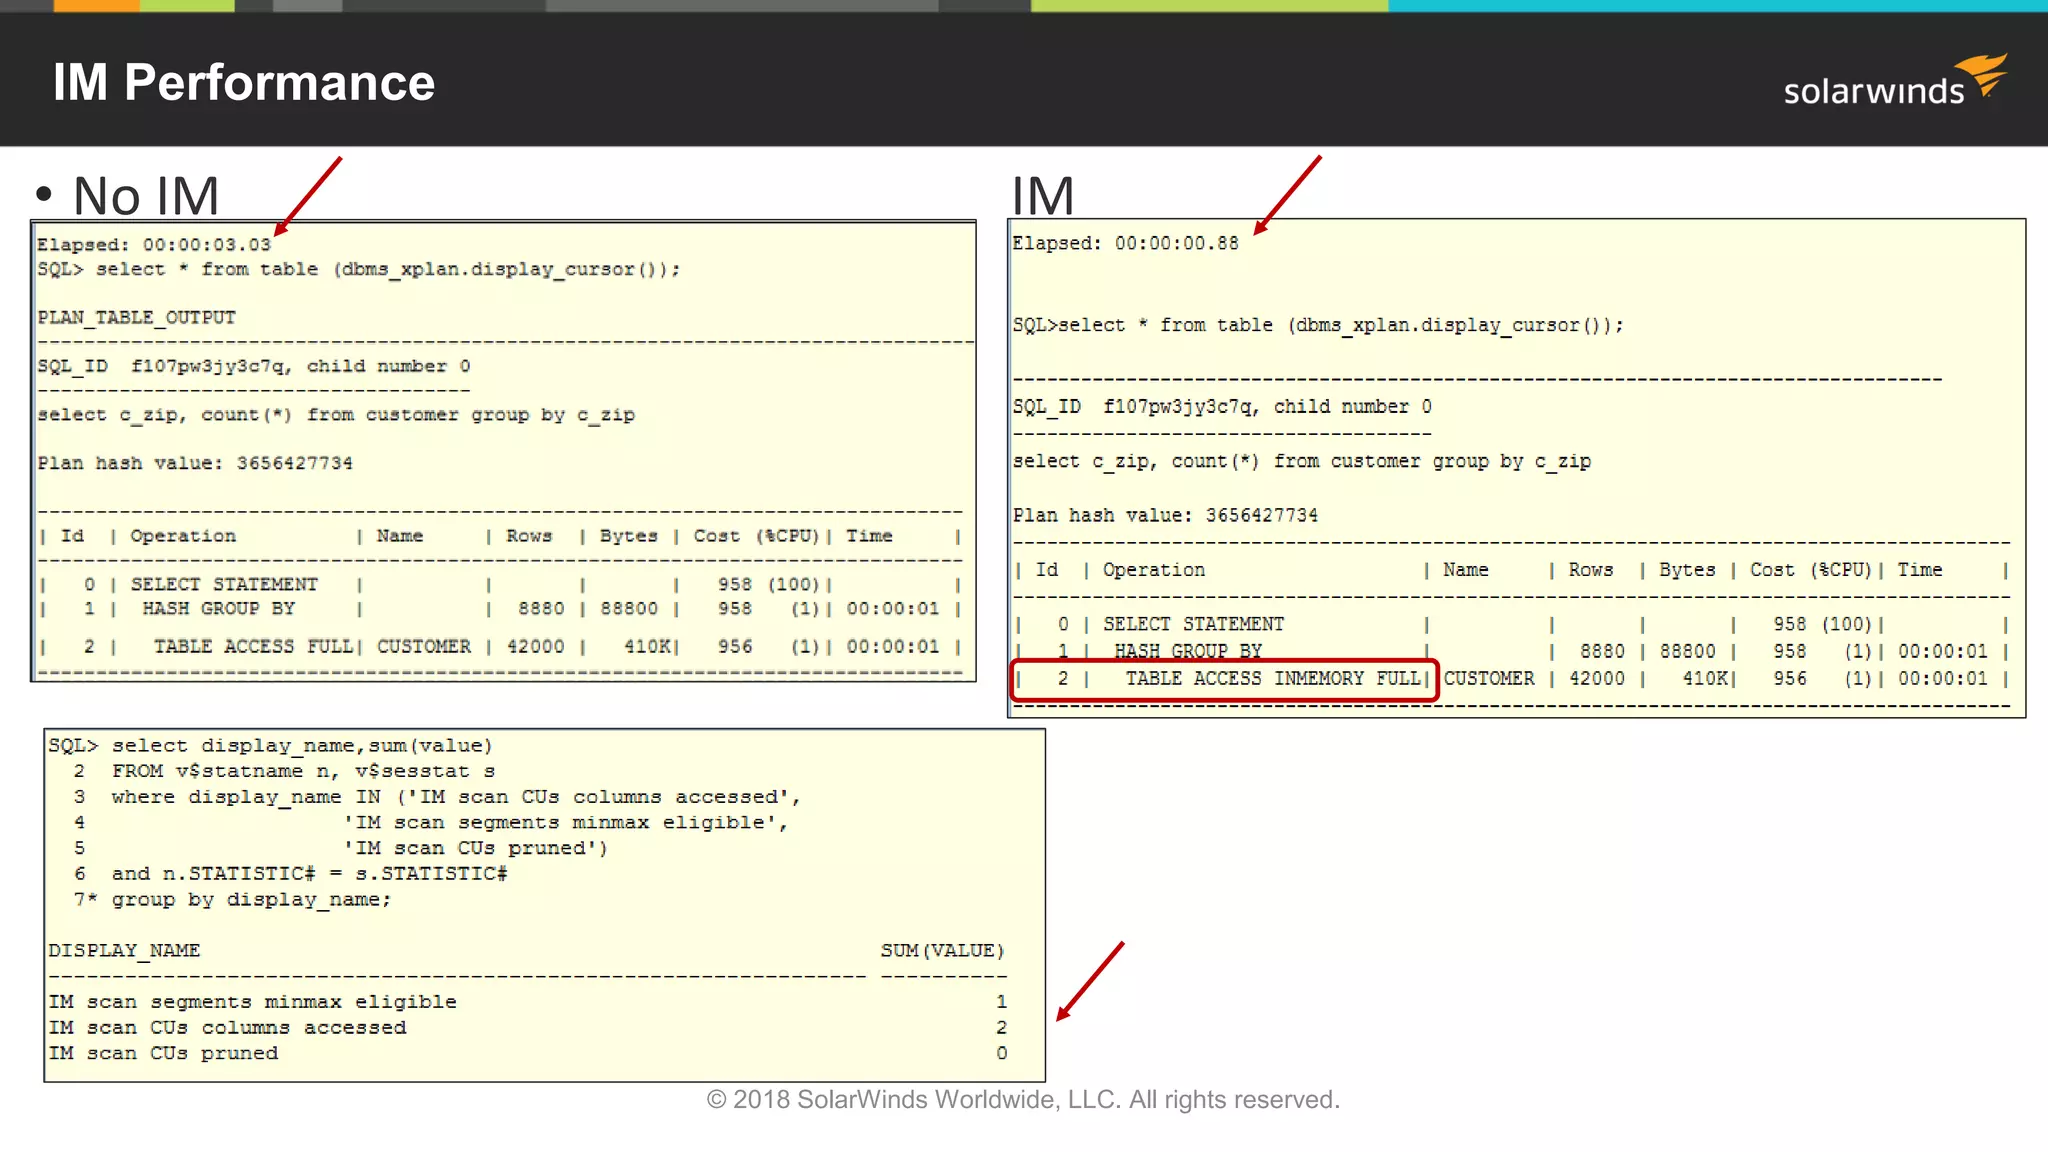The width and height of the screenshot is (2048, 1152).
Task: Click IM scan CUs pruned result row
Action: coord(163,1054)
